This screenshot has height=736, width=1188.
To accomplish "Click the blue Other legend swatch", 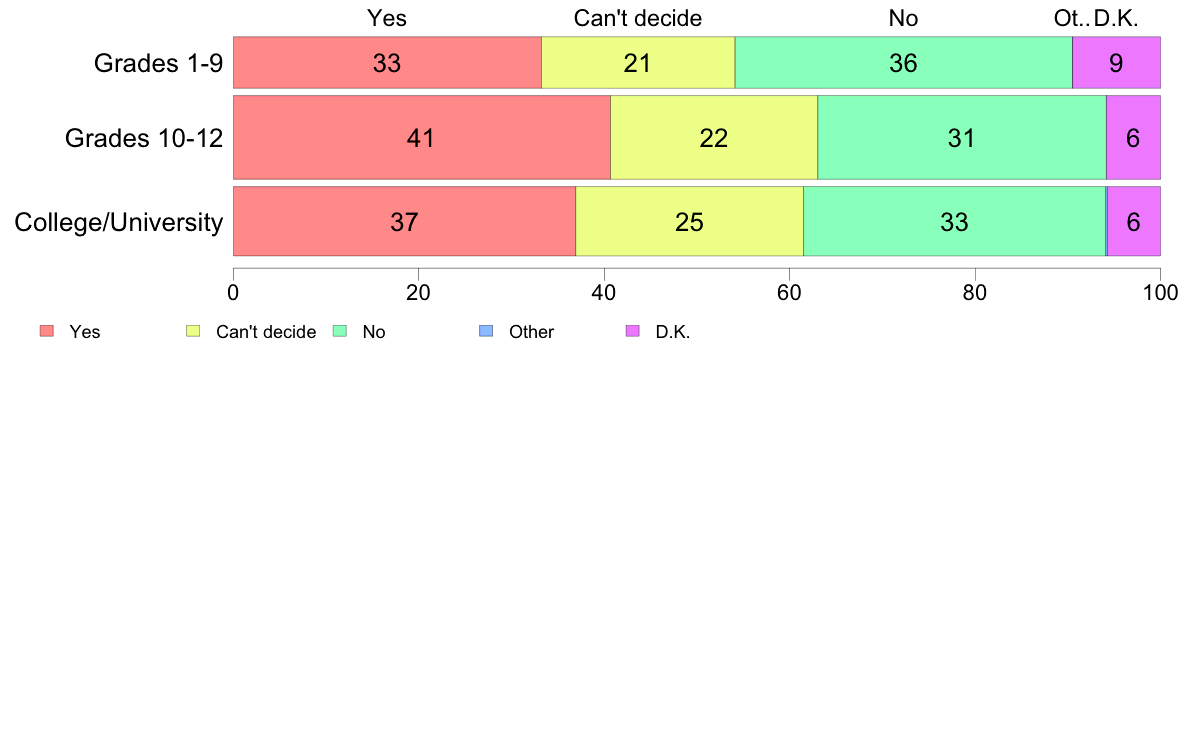I will 486,331.
